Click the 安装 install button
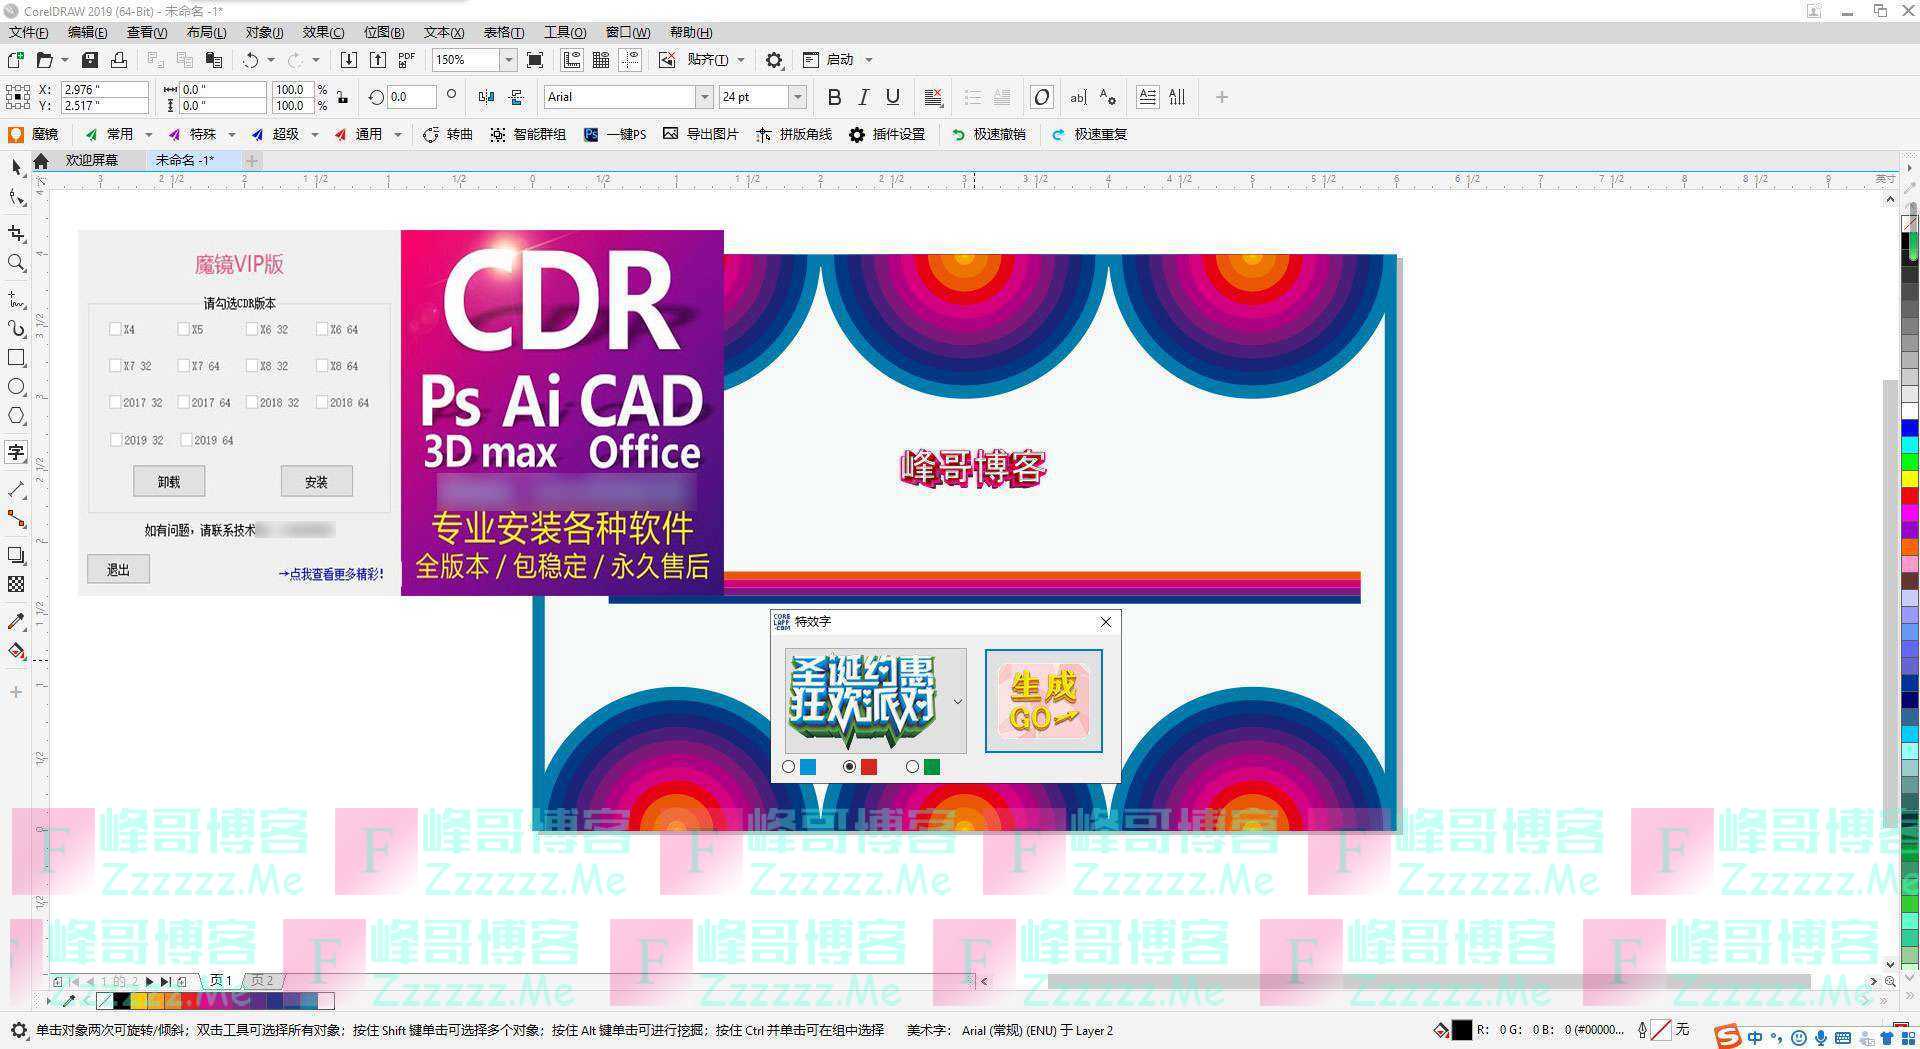Image resolution: width=1920 pixels, height=1049 pixels. click(316, 481)
